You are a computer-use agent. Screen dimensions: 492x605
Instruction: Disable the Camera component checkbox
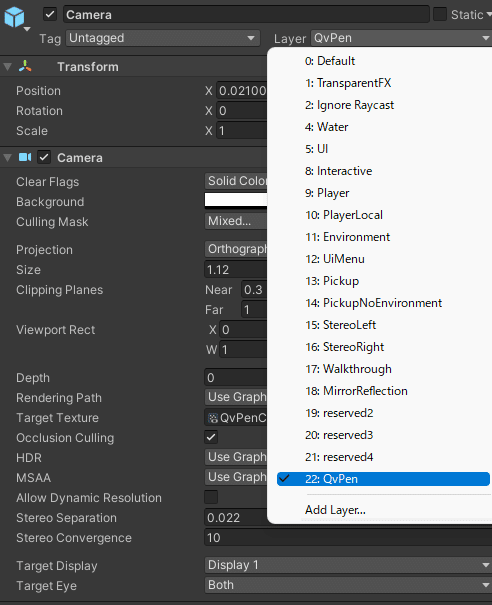[x=44, y=157]
